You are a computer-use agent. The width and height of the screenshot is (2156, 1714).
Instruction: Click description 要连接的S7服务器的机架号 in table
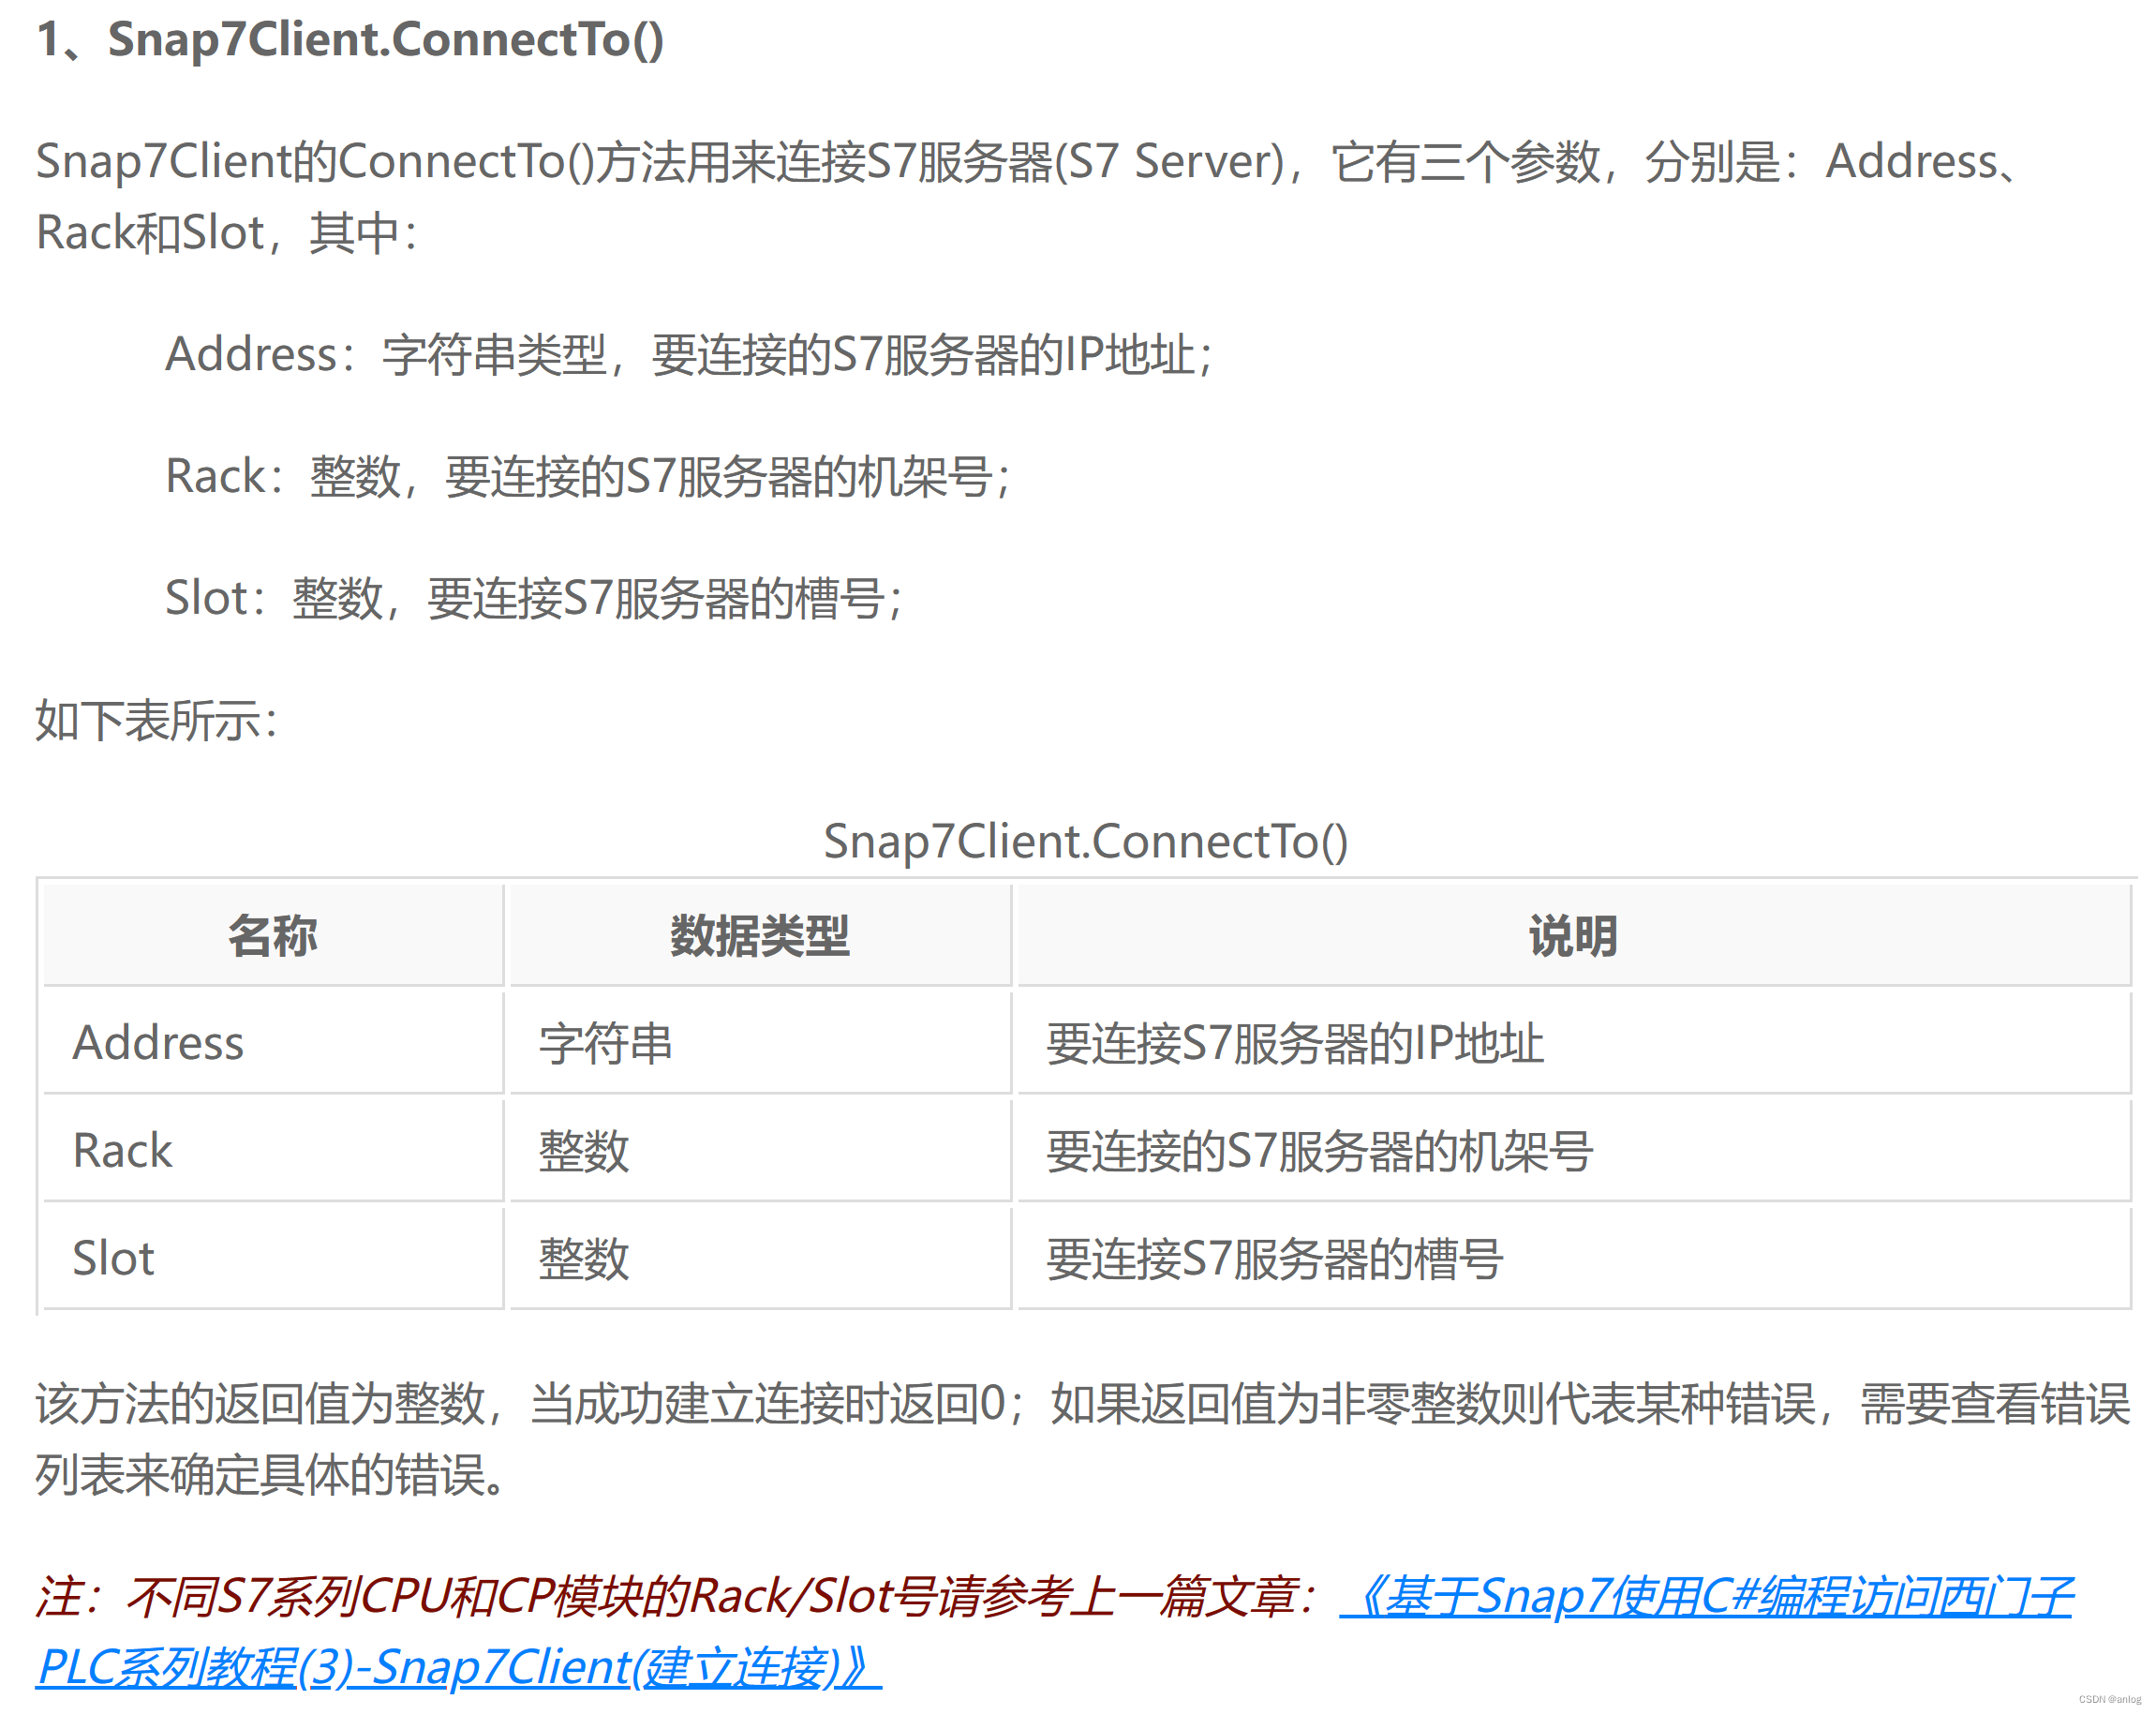point(1319,1150)
